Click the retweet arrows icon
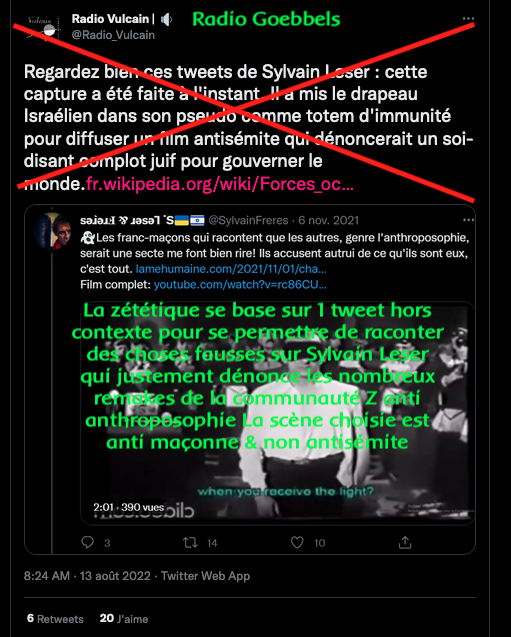The image size is (511, 637). tap(190, 542)
